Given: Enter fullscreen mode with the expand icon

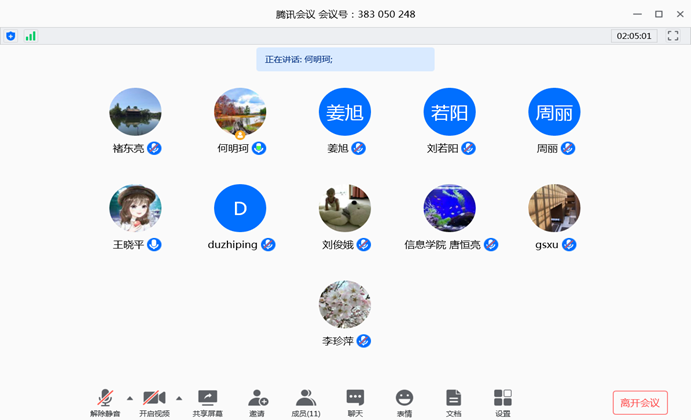Looking at the screenshot, I should pos(673,36).
